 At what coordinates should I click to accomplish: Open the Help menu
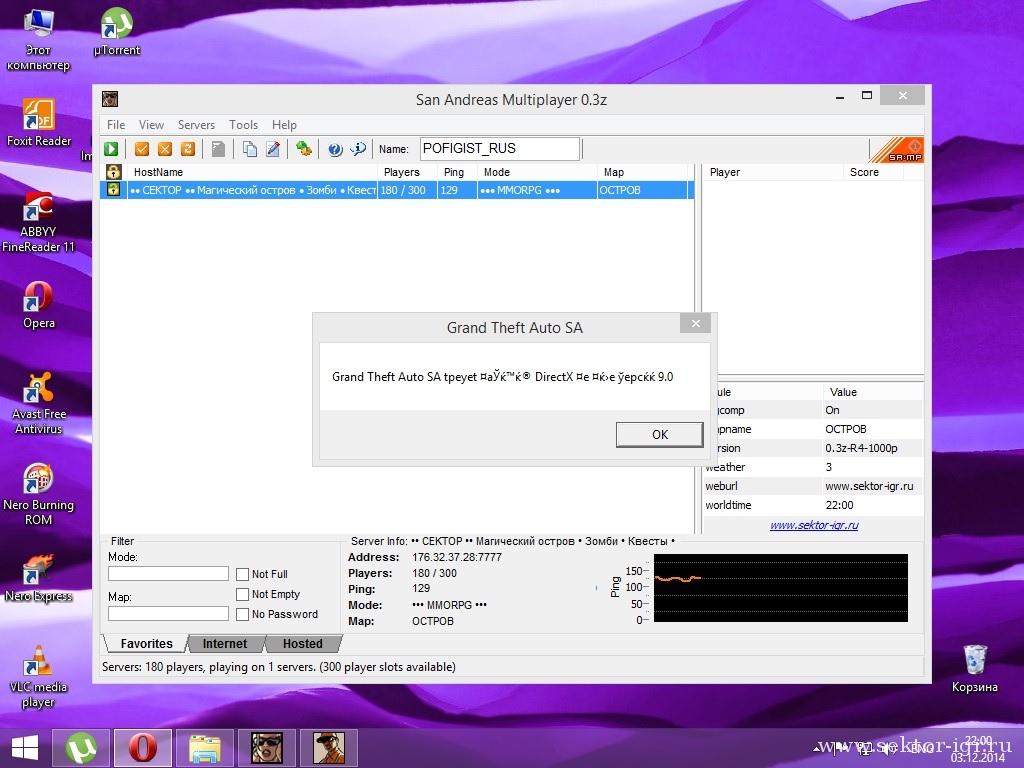284,125
